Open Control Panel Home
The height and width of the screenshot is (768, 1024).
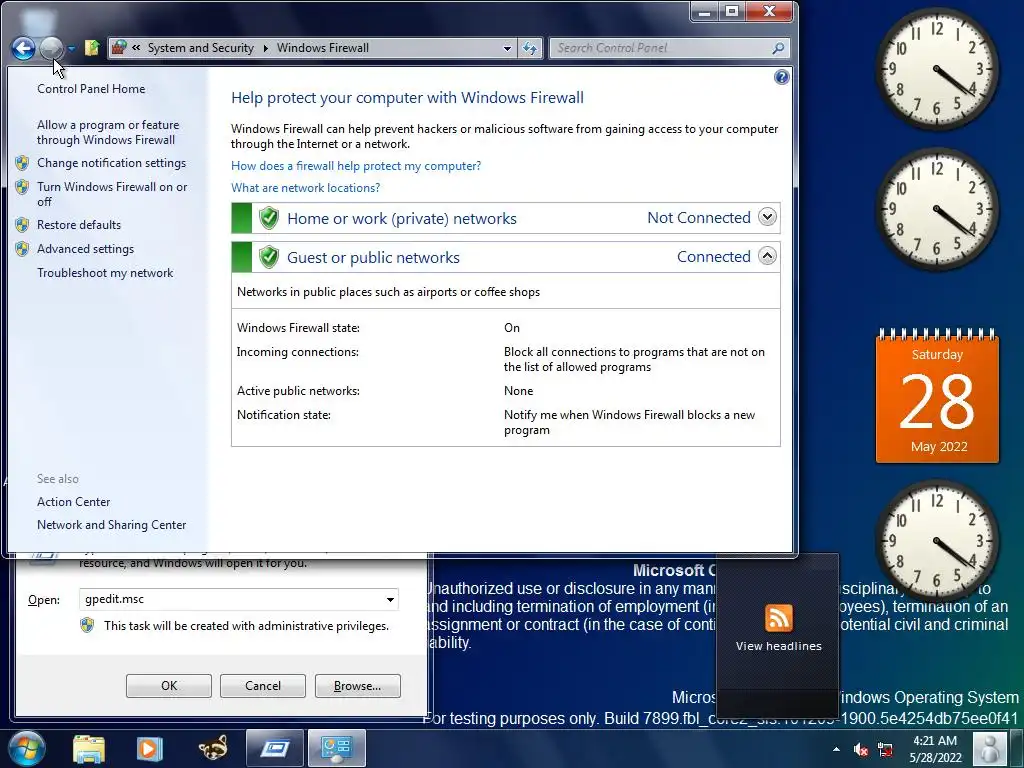point(91,89)
